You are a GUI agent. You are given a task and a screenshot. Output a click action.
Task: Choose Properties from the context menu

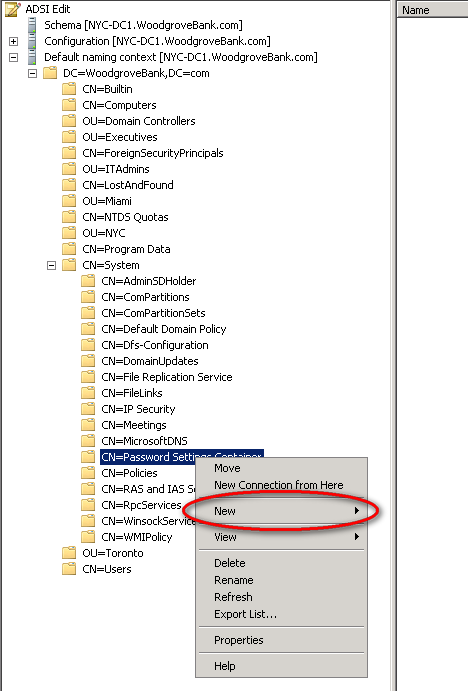pos(282,640)
